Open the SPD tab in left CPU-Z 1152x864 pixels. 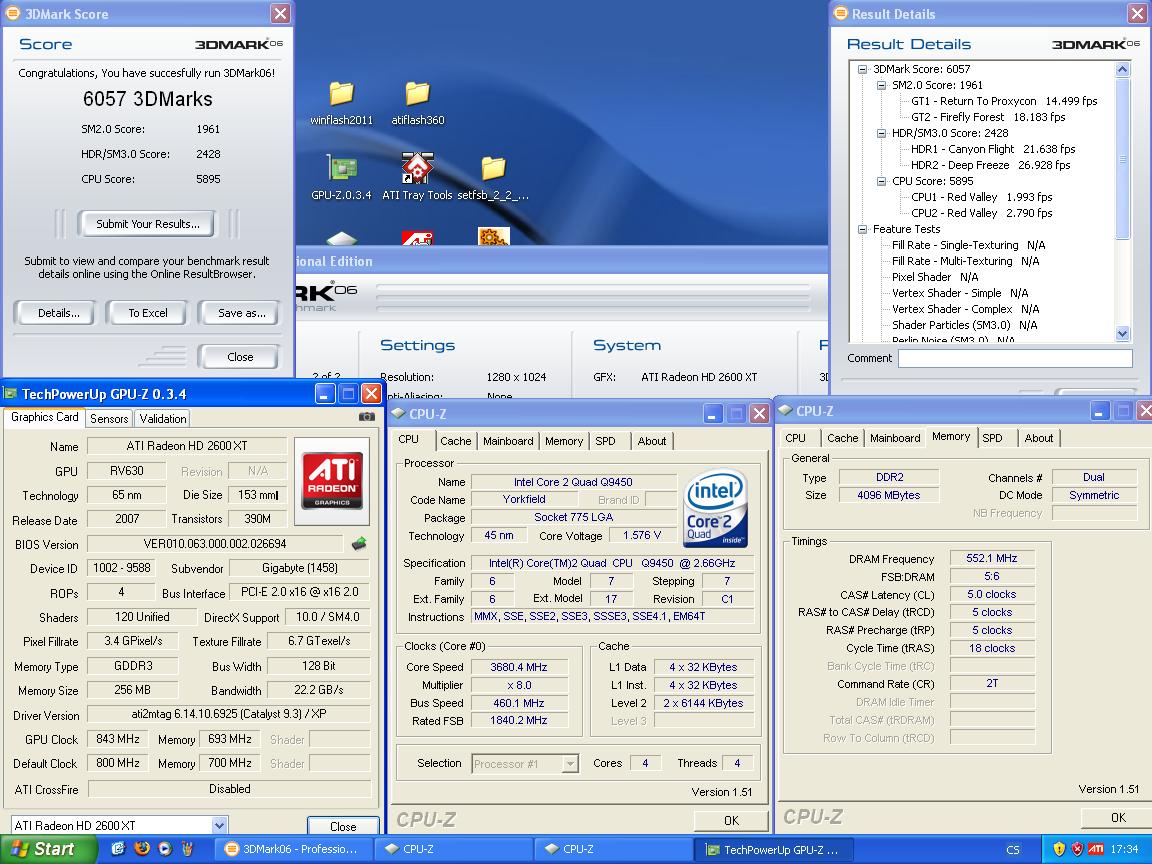tap(605, 441)
